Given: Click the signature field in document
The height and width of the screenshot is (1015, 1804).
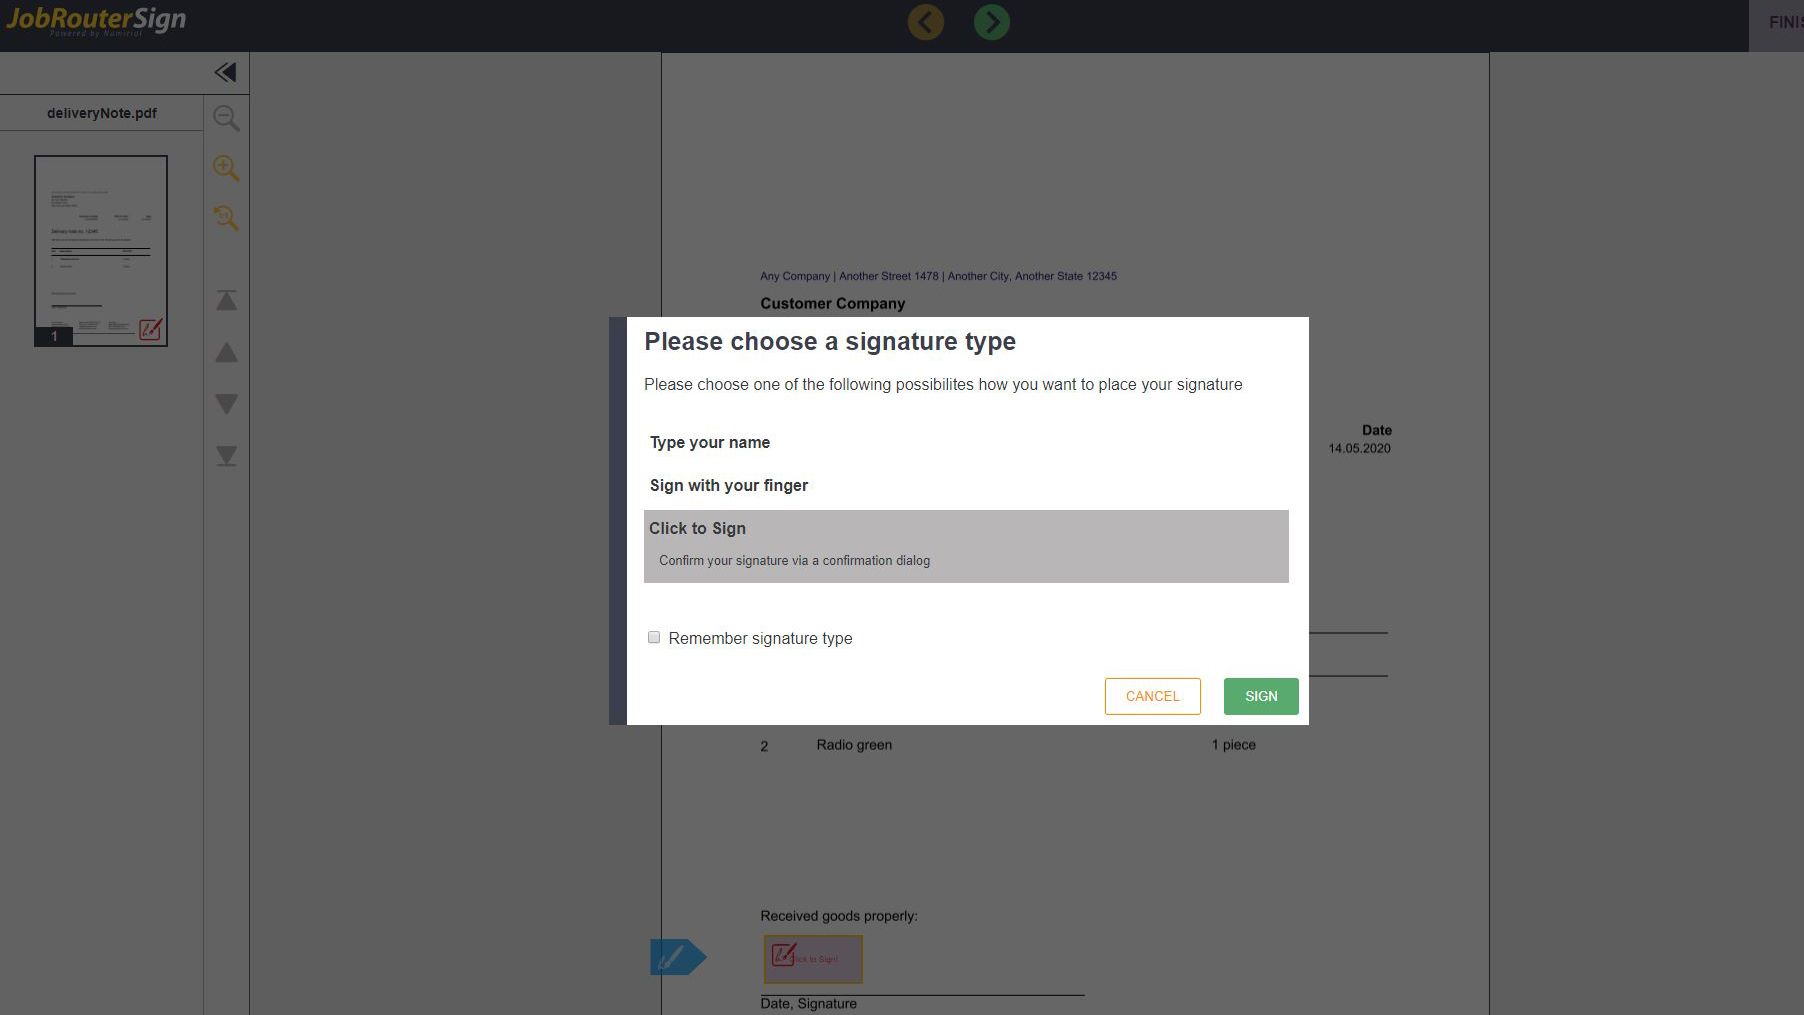Looking at the screenshot, I should [x=813, y=959].
